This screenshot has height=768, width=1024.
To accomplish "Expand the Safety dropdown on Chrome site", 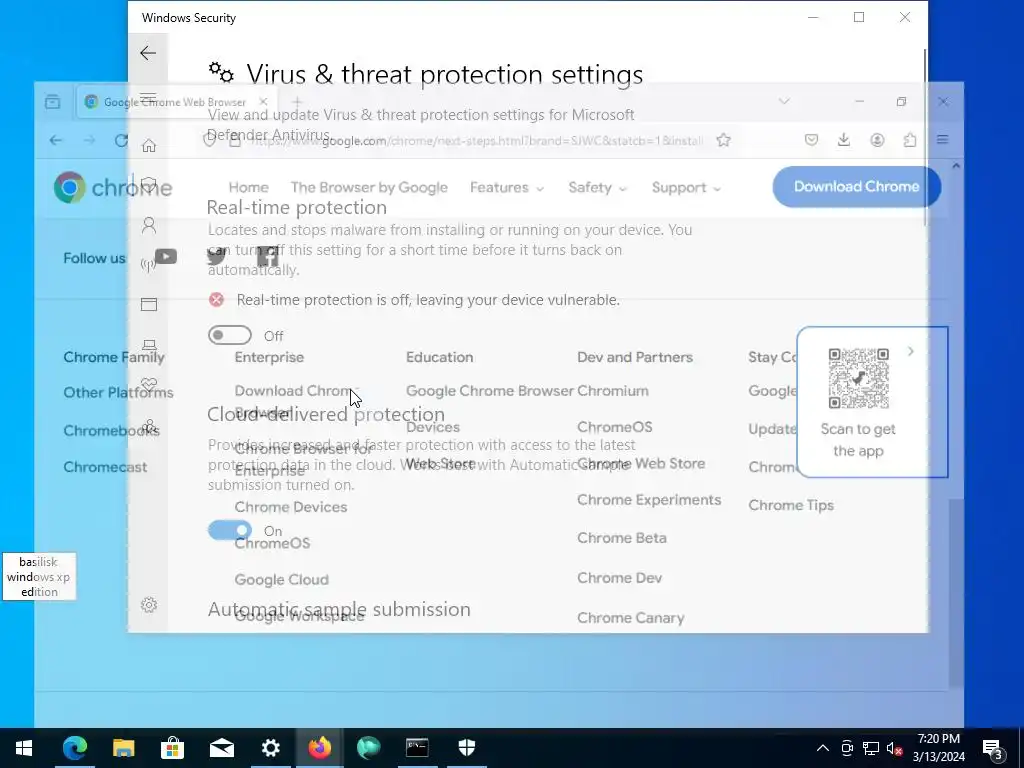I will coord(598,187).
